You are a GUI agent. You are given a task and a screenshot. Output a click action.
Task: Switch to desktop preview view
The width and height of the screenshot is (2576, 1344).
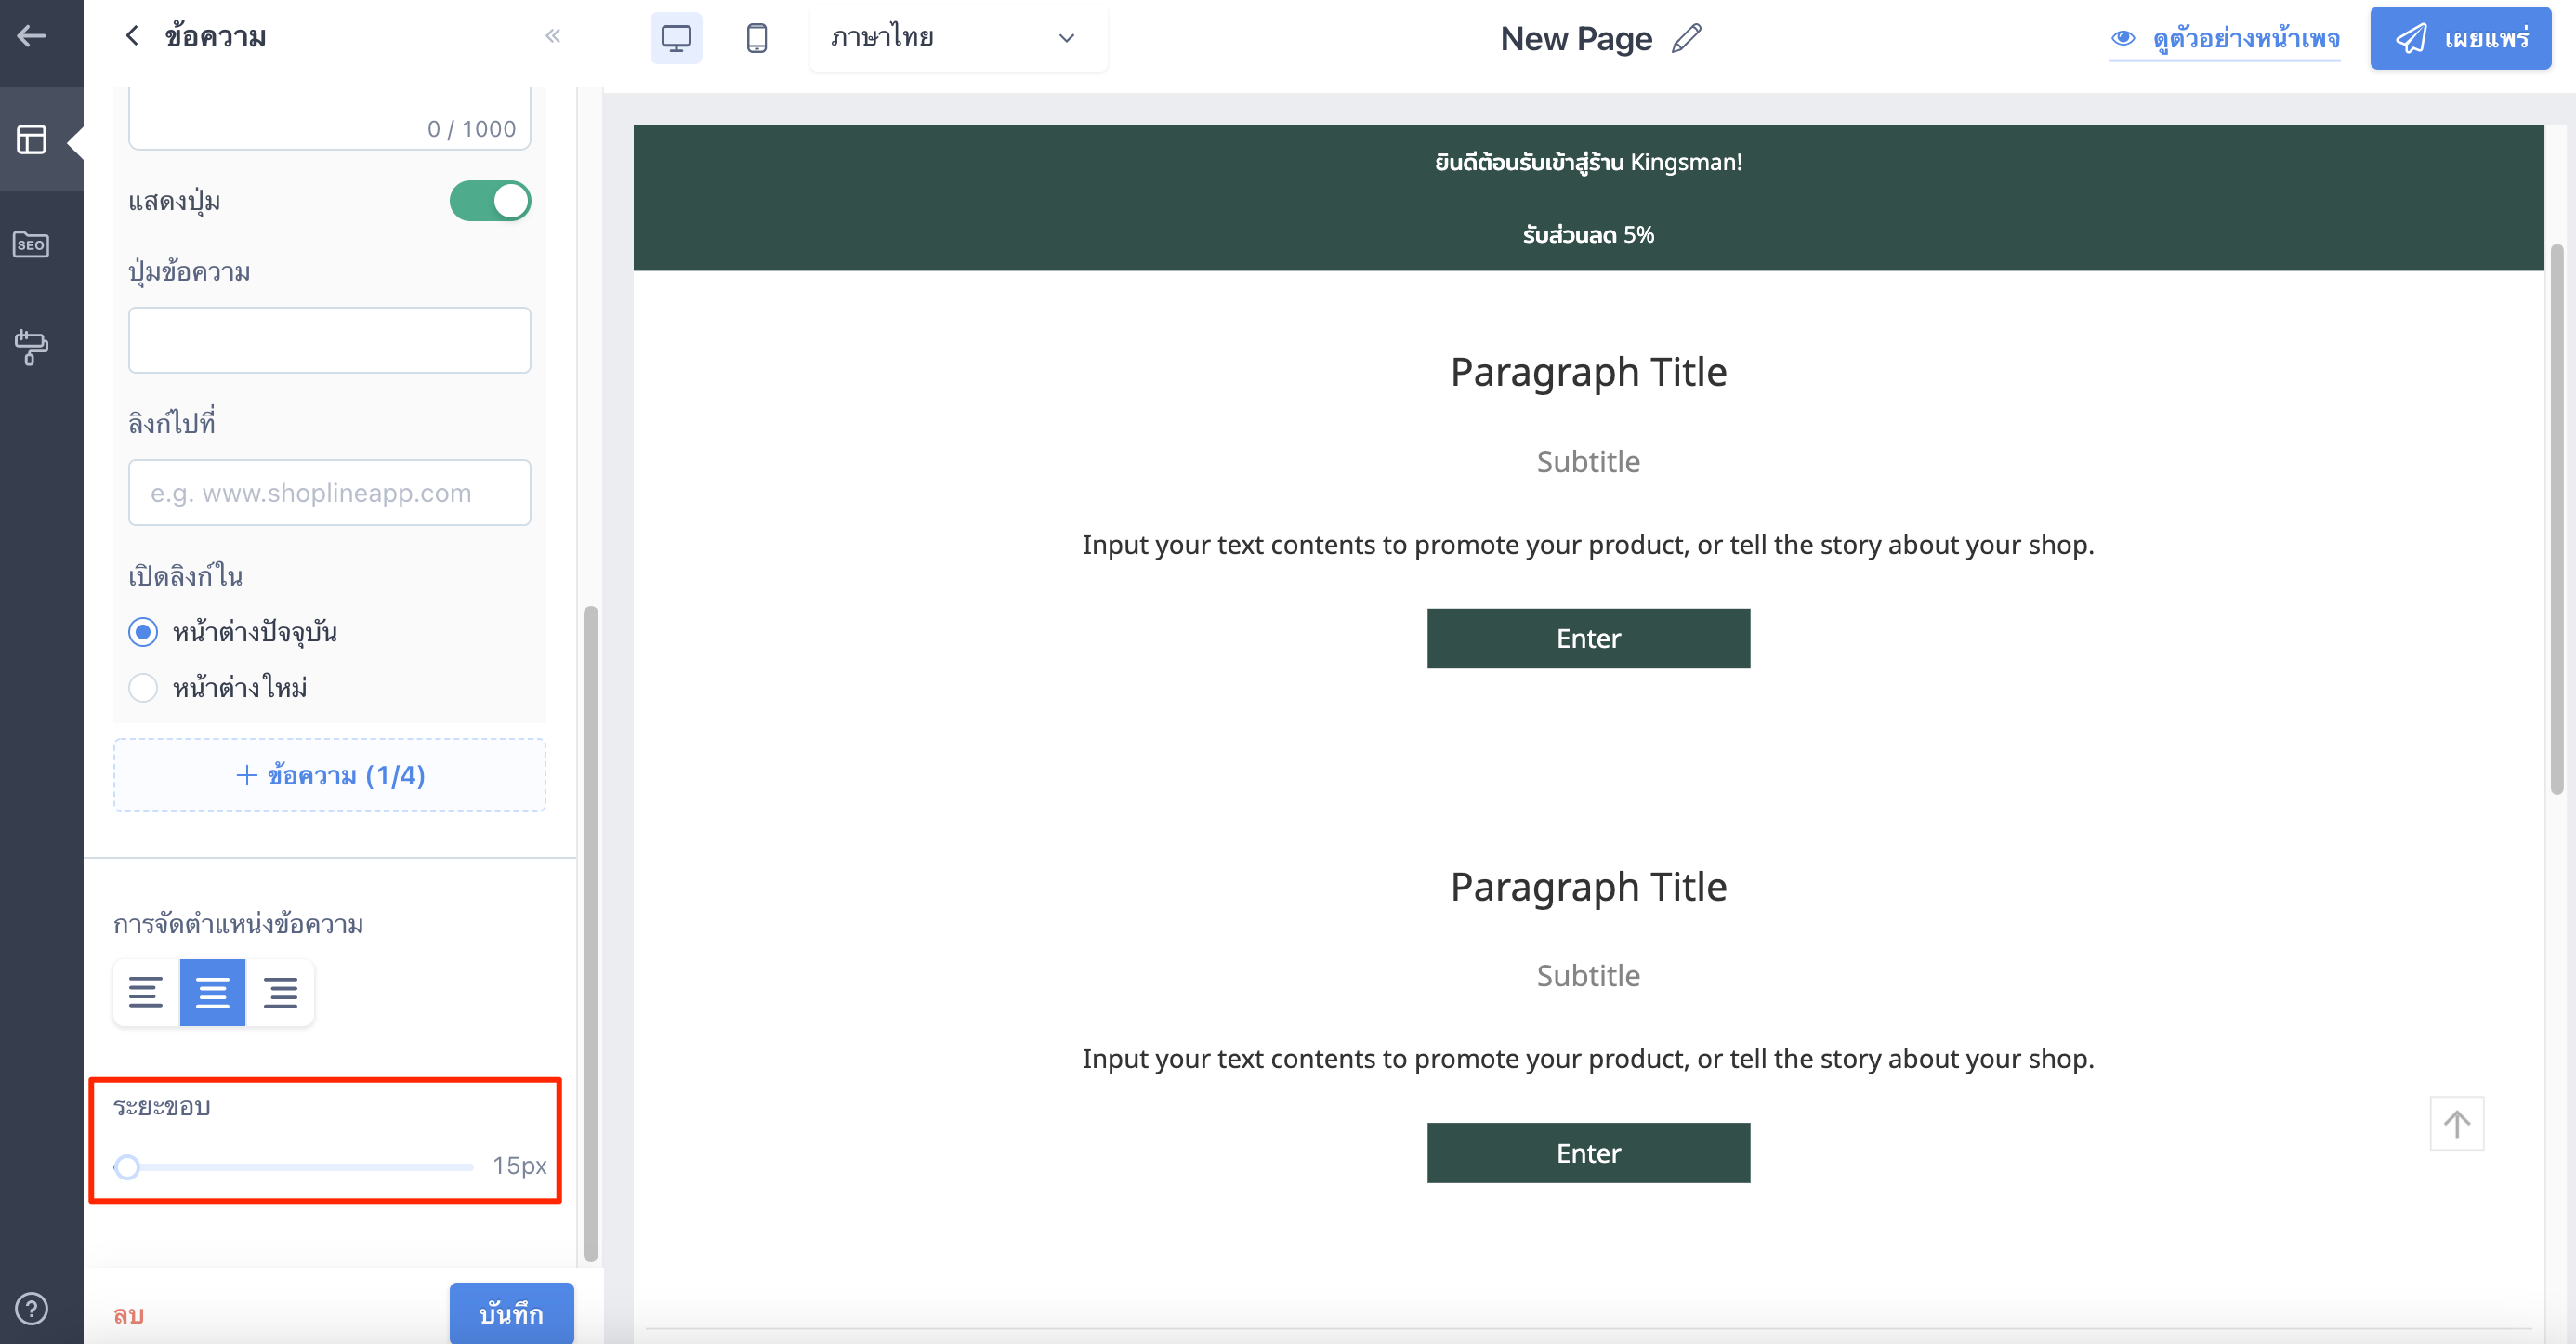[x=676, y=38]
